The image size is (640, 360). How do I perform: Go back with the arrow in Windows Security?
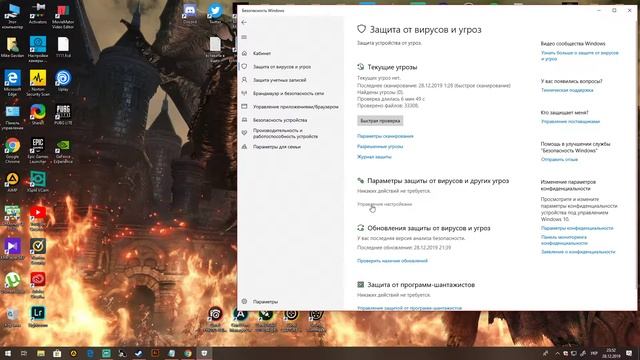coord(244,22)
